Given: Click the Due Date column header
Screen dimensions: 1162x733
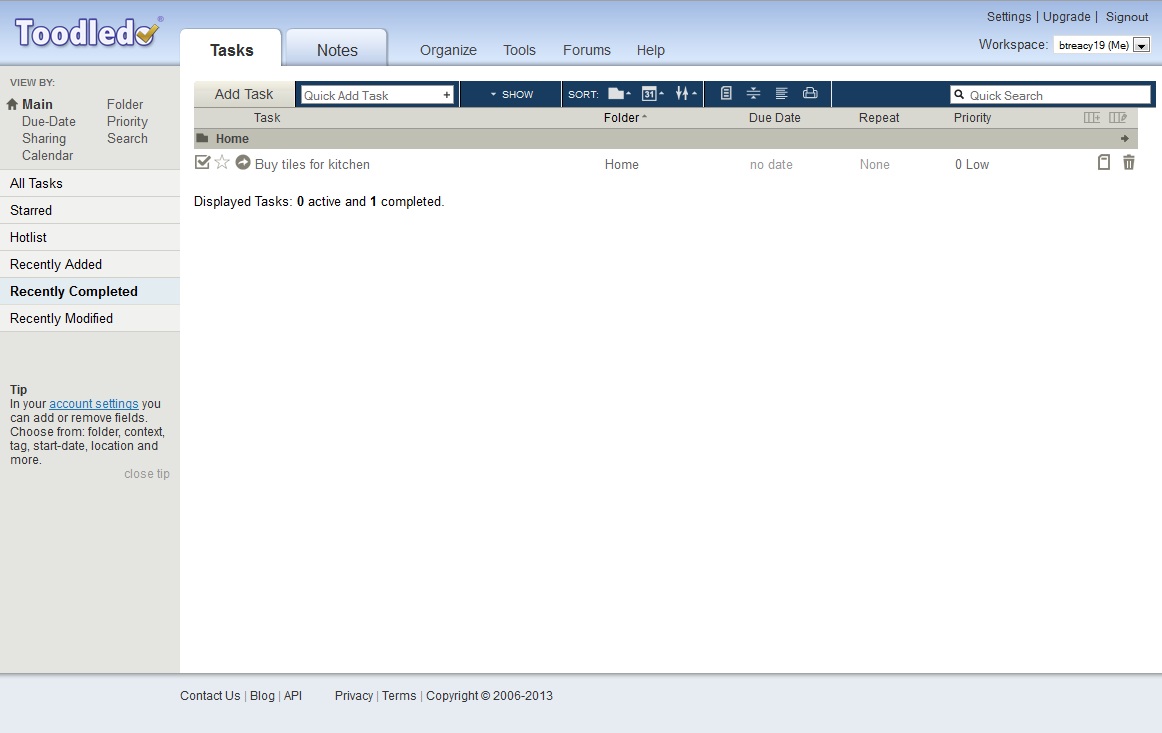Looking at the screenshot, I should coord(774,118).
